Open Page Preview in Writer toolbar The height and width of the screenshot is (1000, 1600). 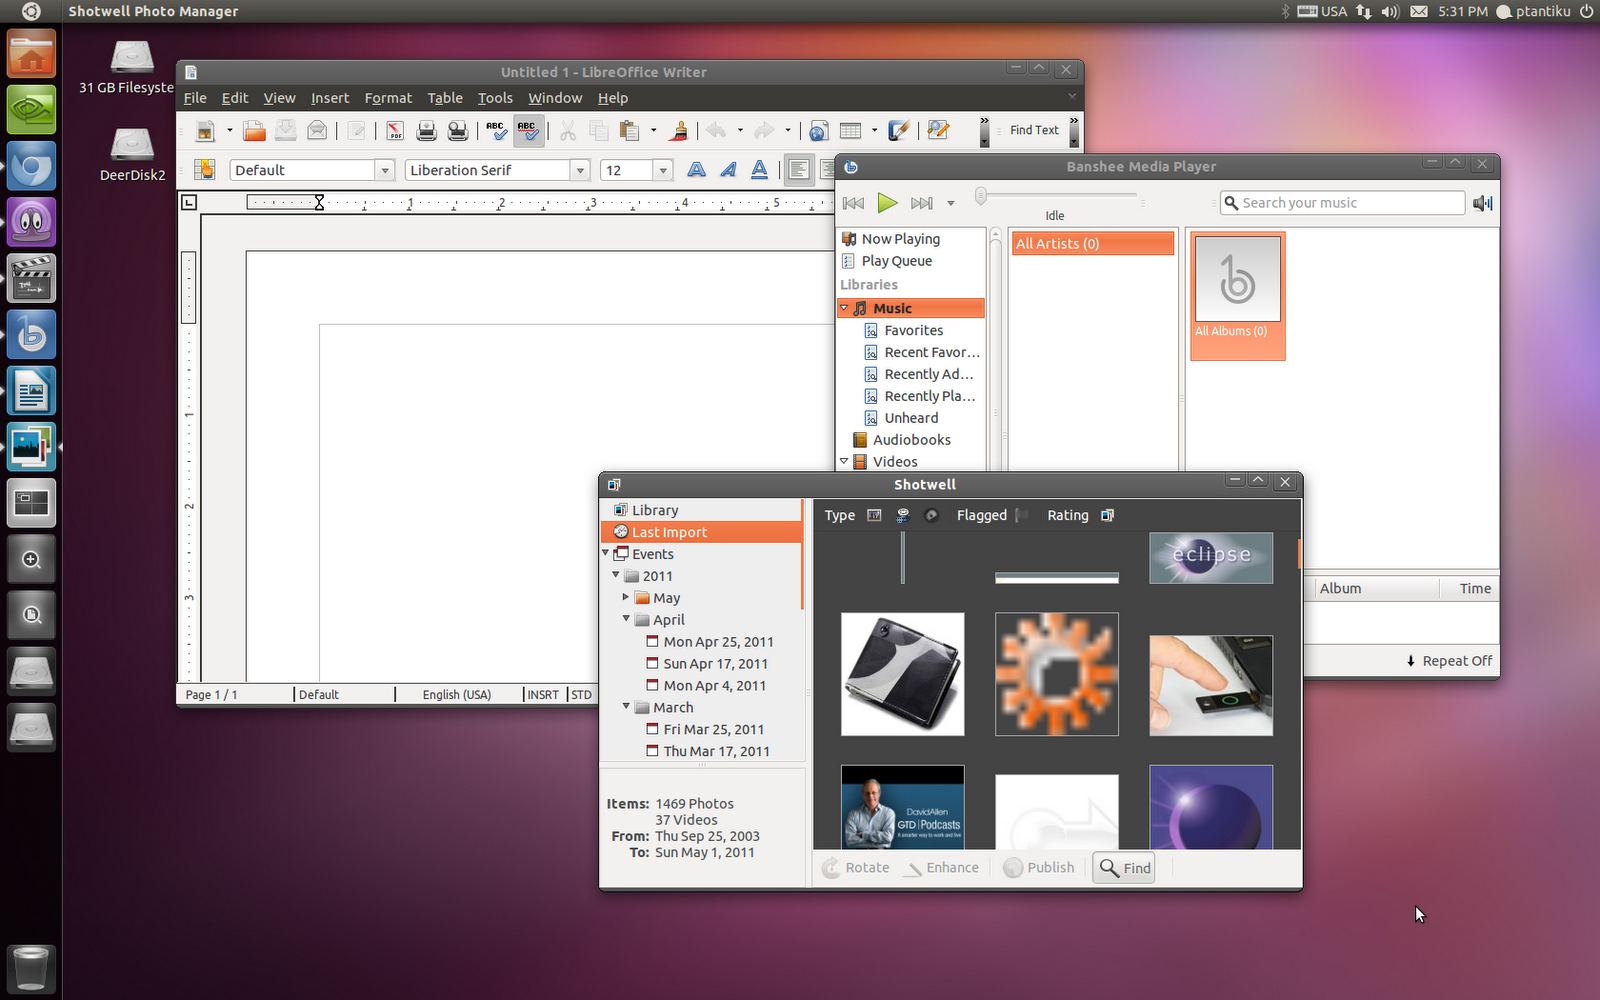click(457, 131)
